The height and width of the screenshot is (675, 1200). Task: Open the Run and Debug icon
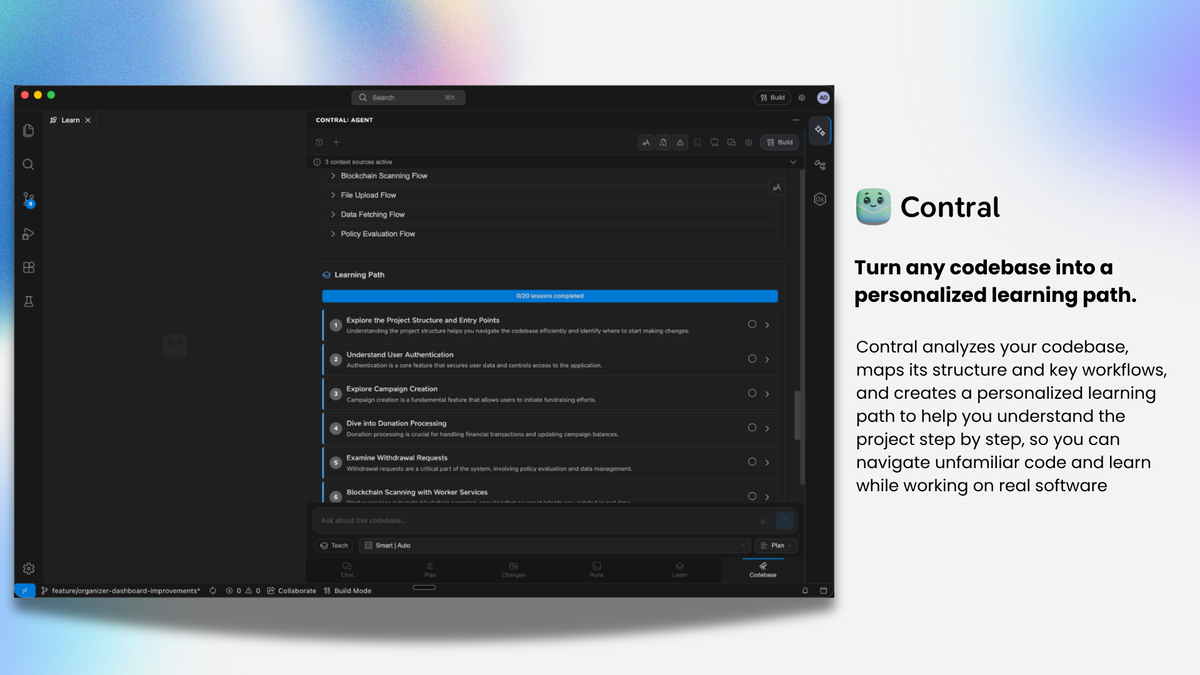tap(28, 234)
